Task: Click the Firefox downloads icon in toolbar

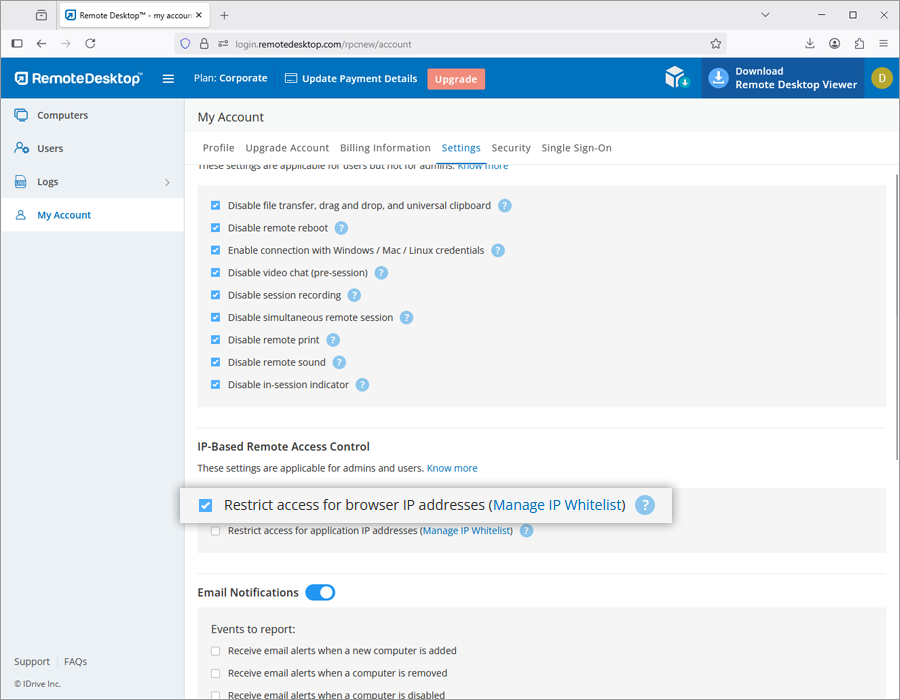Action: point(810,44)
